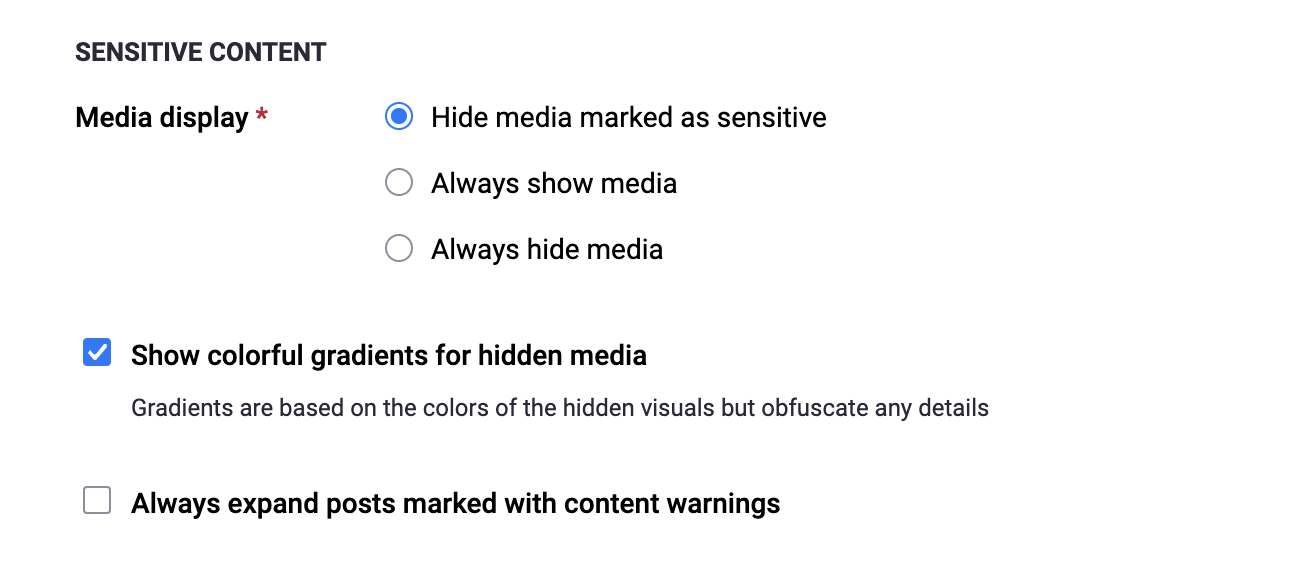Select the 'Hide media marked as sensitive' radio button

(398, 117)
